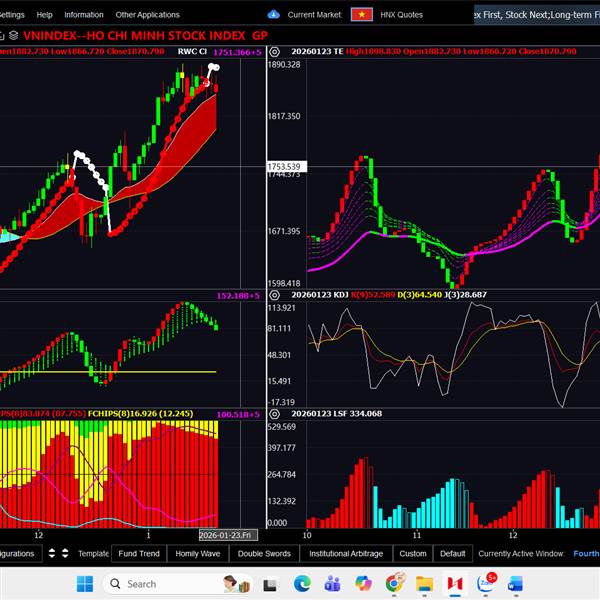Open the Windows Start menu
The width and height of the screenshot is (600, 600).
point(84,583)
